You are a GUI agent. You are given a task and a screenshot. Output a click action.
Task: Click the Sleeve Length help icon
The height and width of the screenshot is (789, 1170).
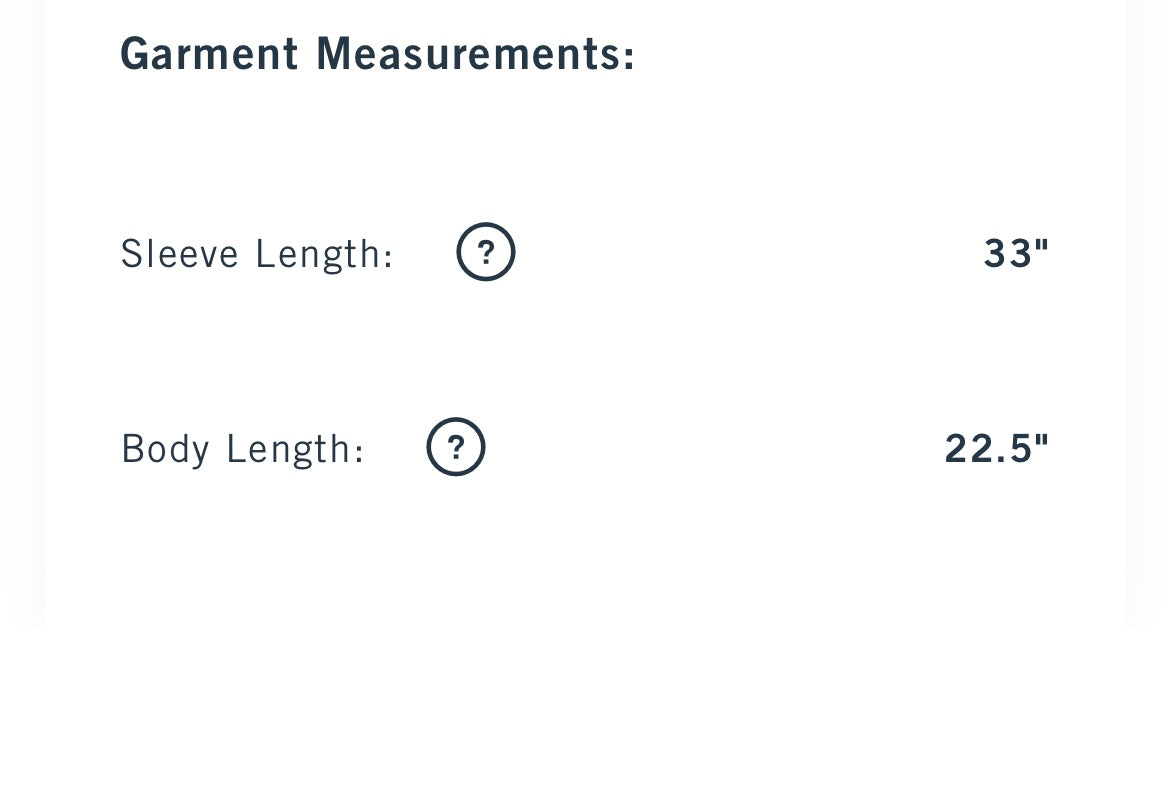tap(486, 252)
